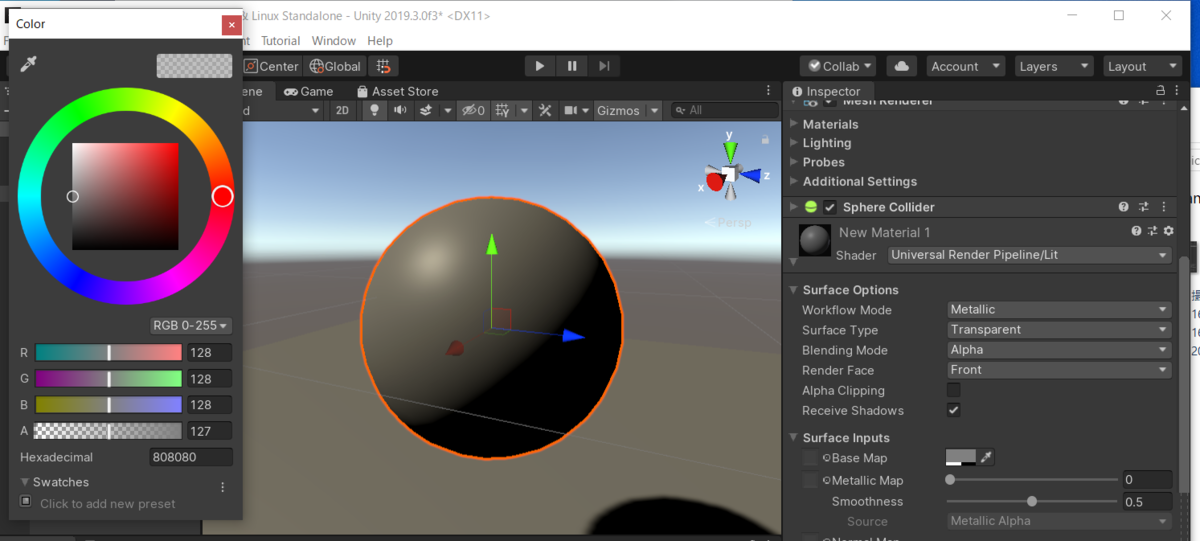This screenshot has width=1200, height=541.
Task: Click the Alpha slider in Color window
Action: coord(108,431)
